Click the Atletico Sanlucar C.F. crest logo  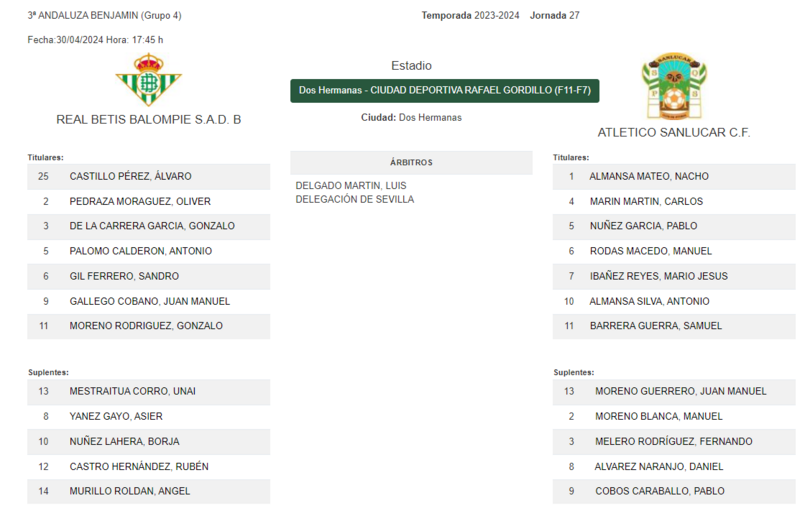[674, 85]
